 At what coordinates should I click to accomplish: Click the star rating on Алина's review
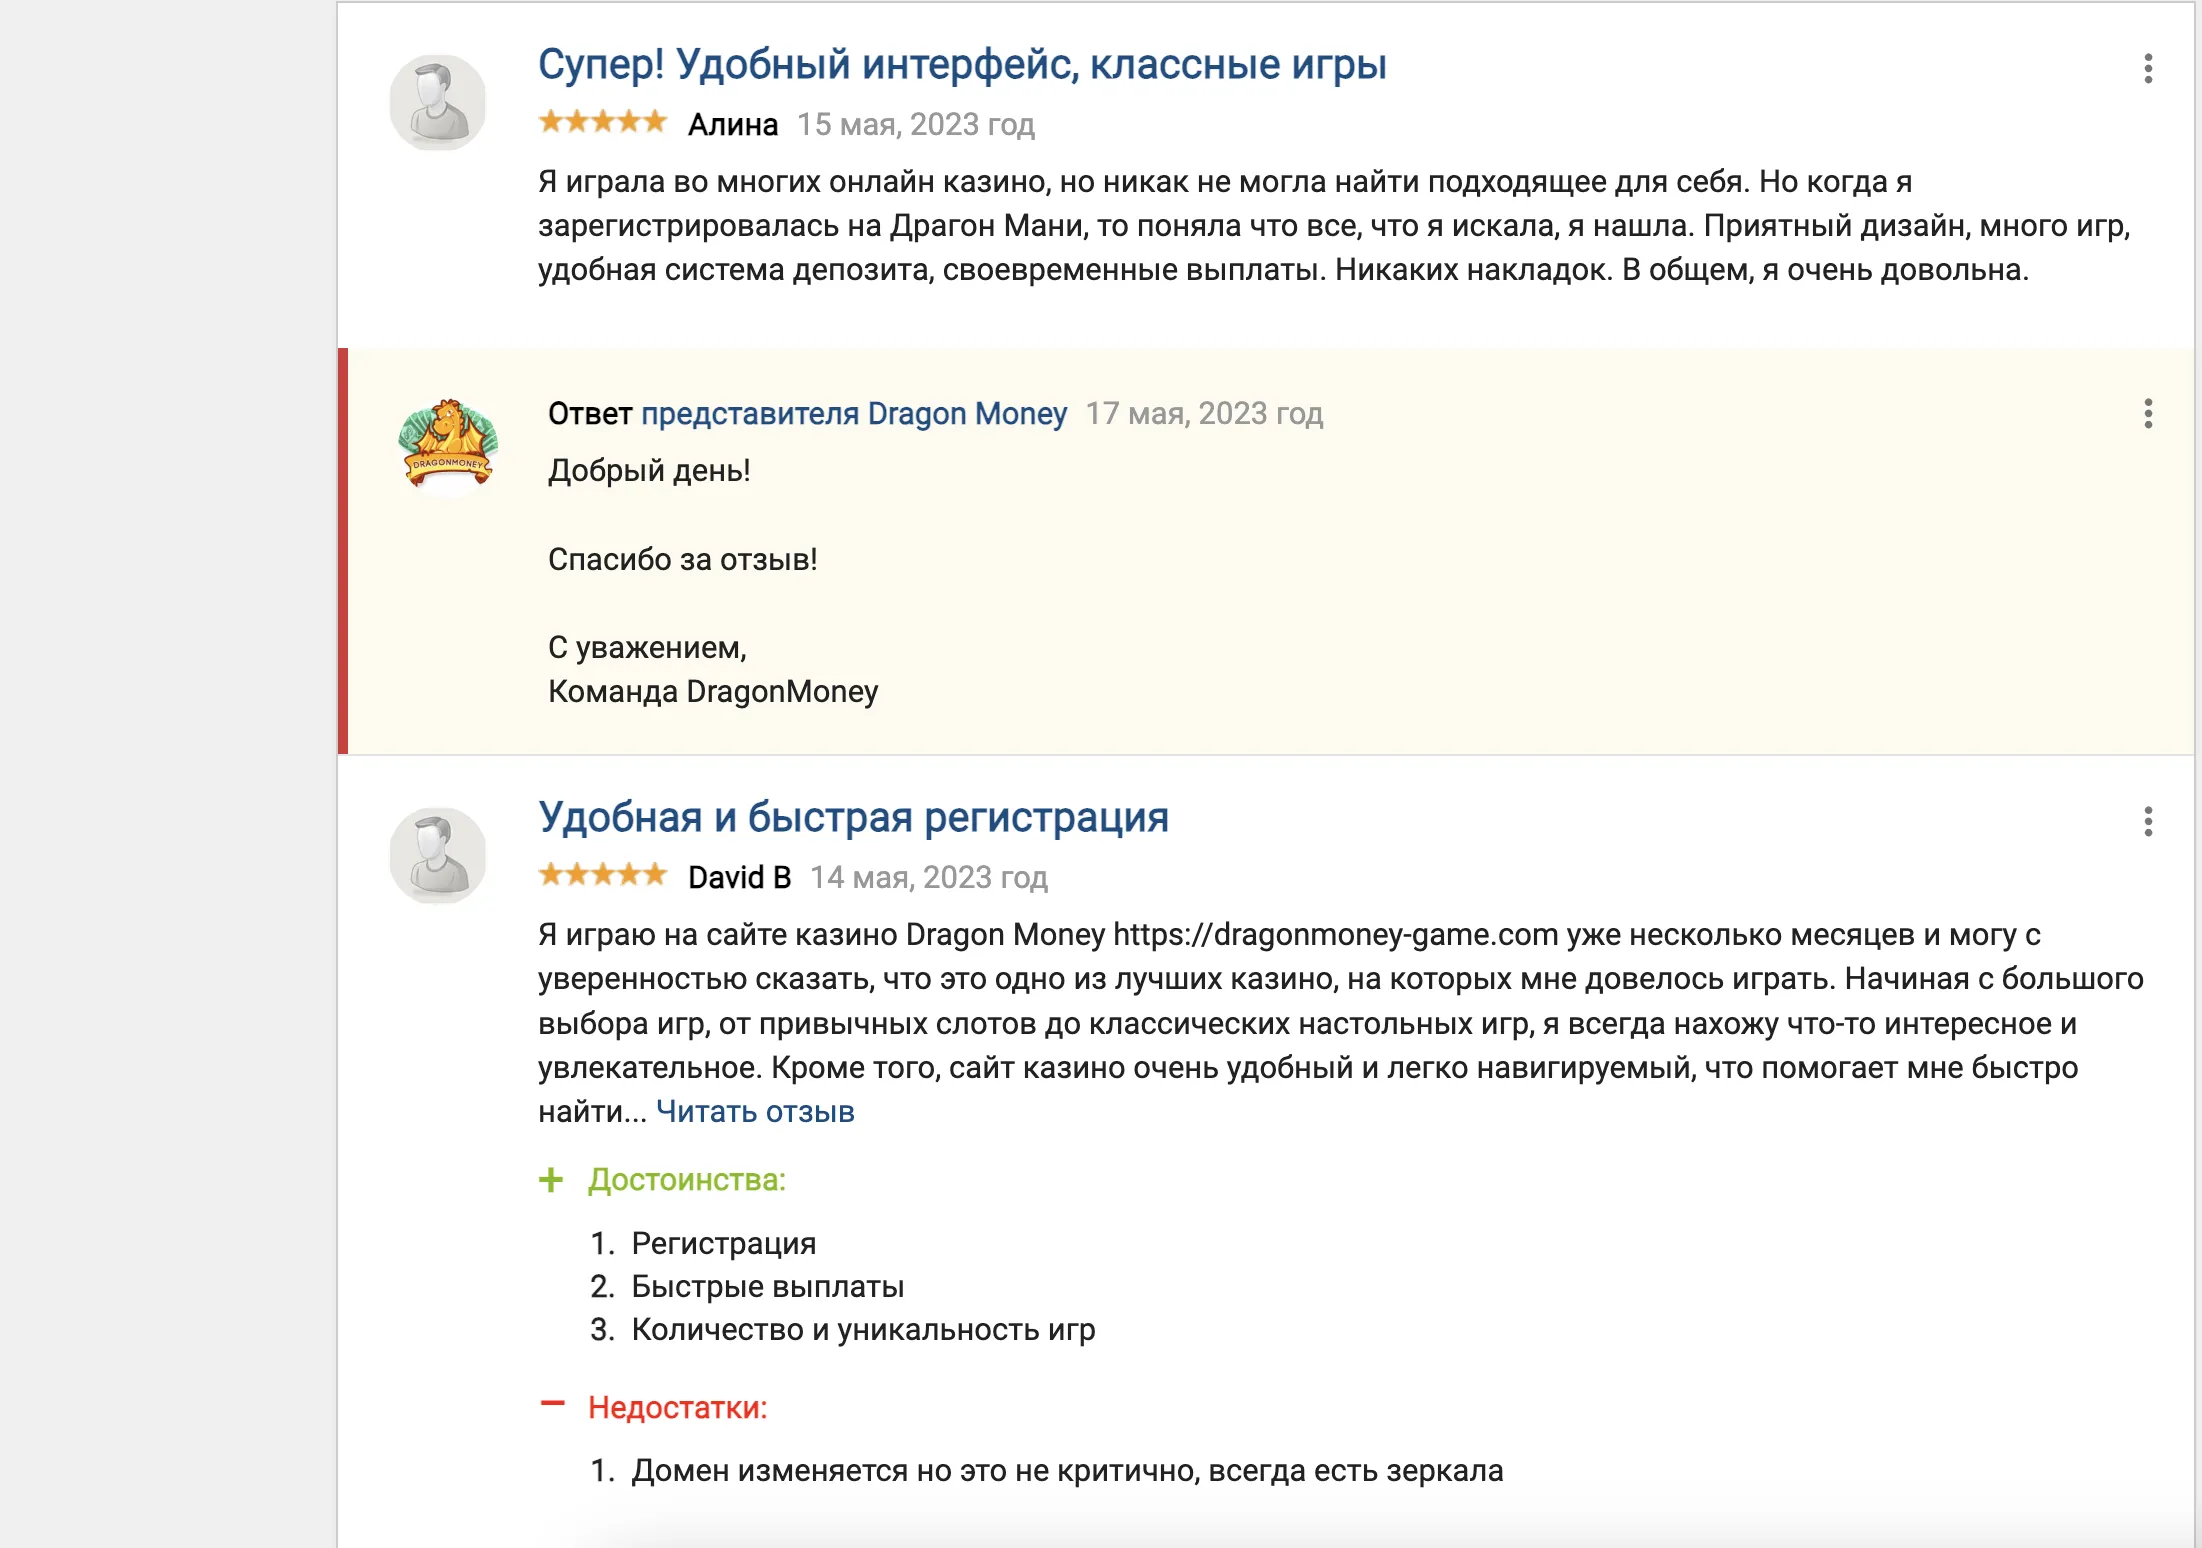point(603,122)
